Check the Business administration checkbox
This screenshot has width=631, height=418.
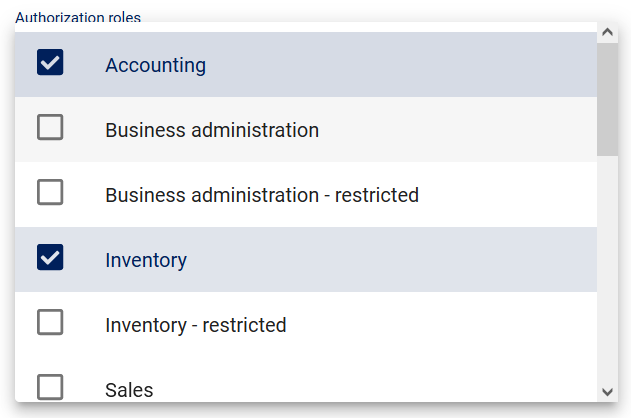point(50,128)
